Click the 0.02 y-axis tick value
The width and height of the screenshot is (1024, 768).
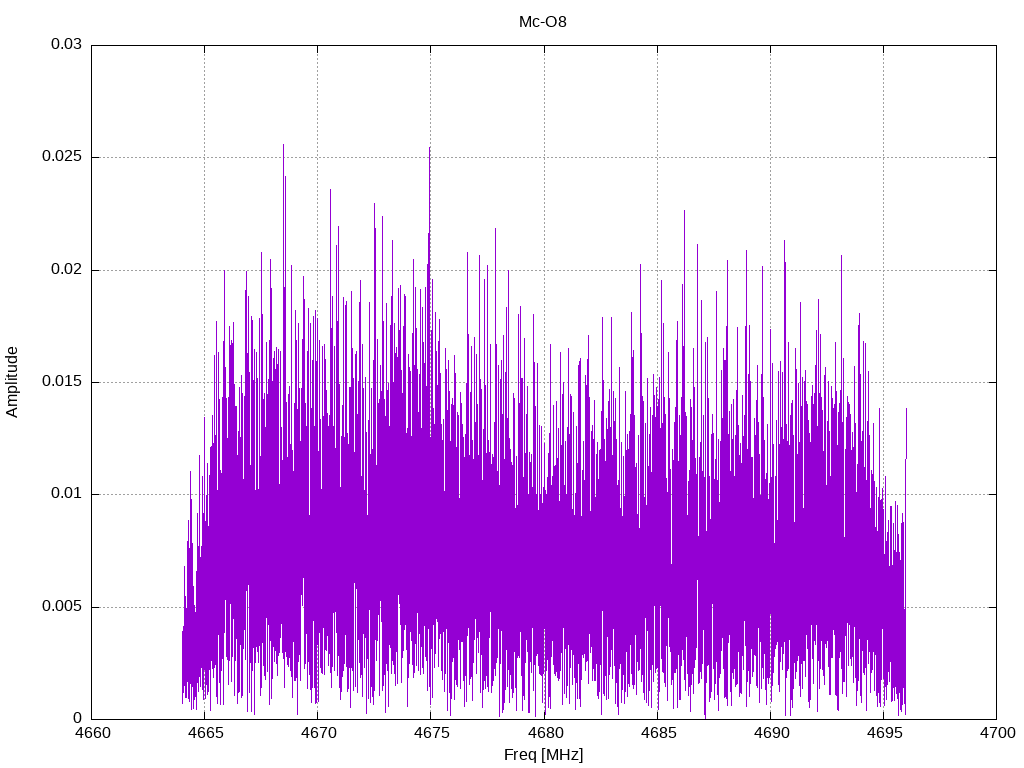pos(66,269)
